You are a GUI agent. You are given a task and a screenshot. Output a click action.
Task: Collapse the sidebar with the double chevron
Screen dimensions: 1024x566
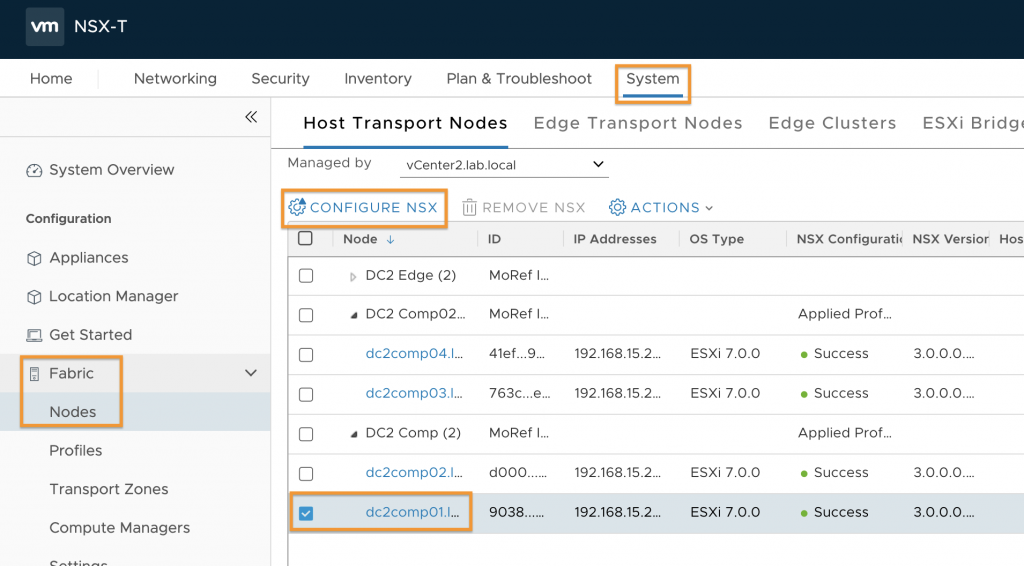point(251,117)
